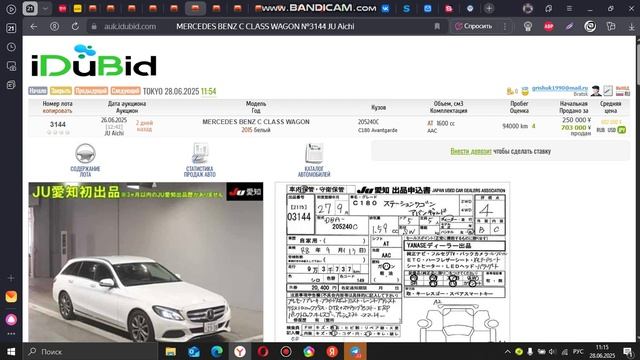This screenshot has width=640, height=360.
Task: Open Windows notification center
Action: [628, 351]
